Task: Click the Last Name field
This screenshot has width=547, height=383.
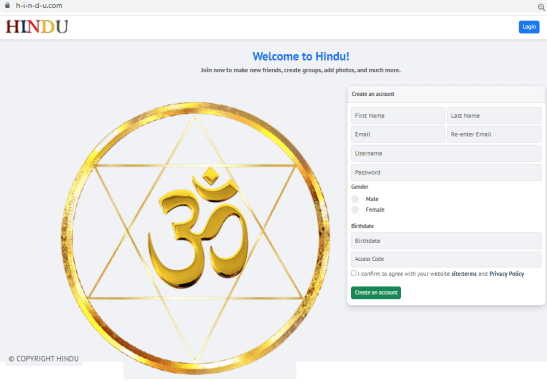Action: point(494,115)
